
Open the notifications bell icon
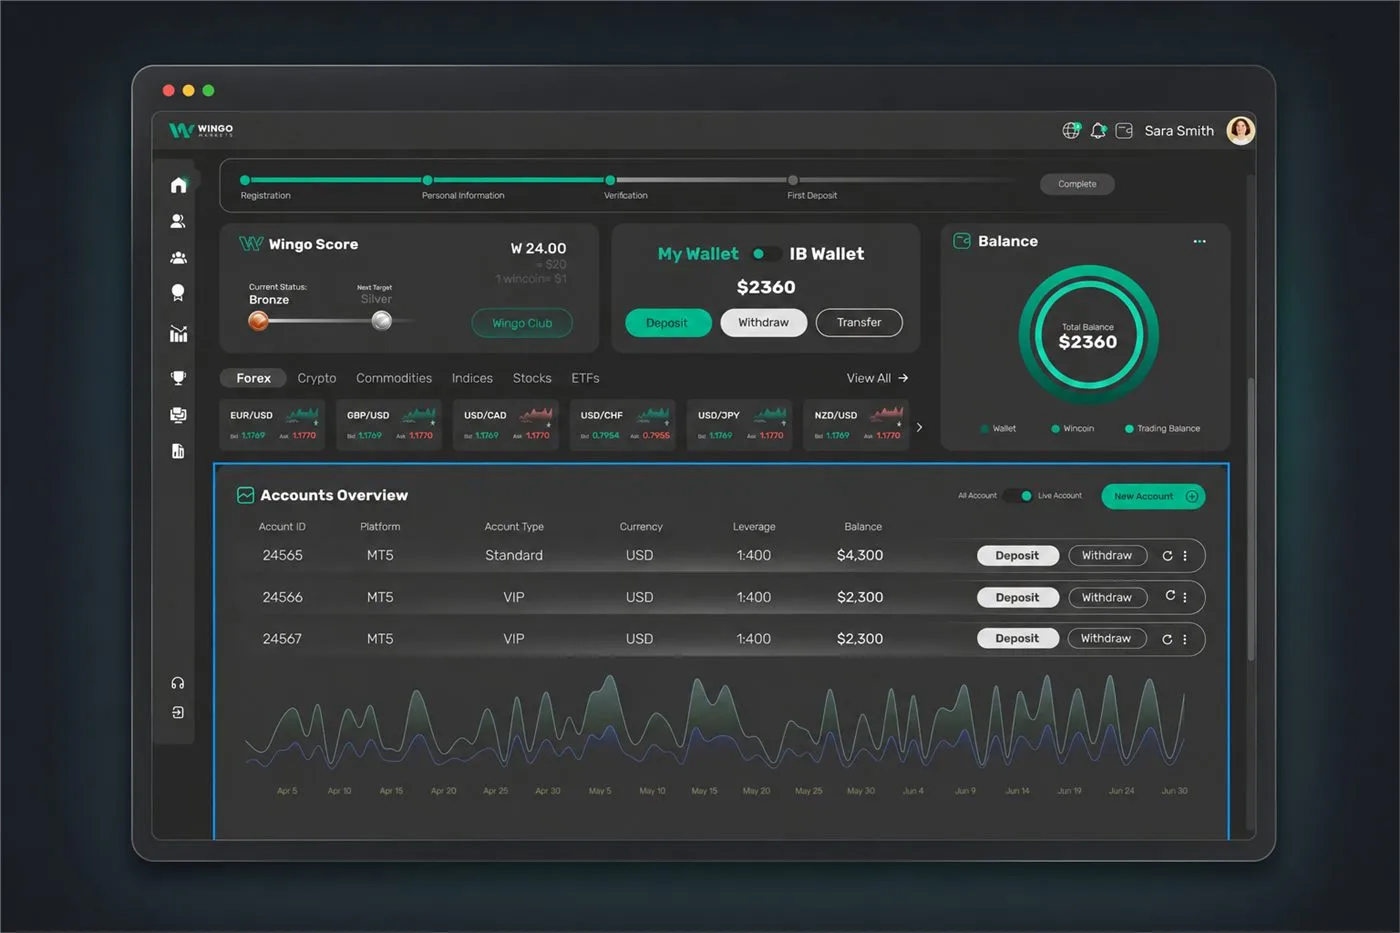(x=1098, y=130)
